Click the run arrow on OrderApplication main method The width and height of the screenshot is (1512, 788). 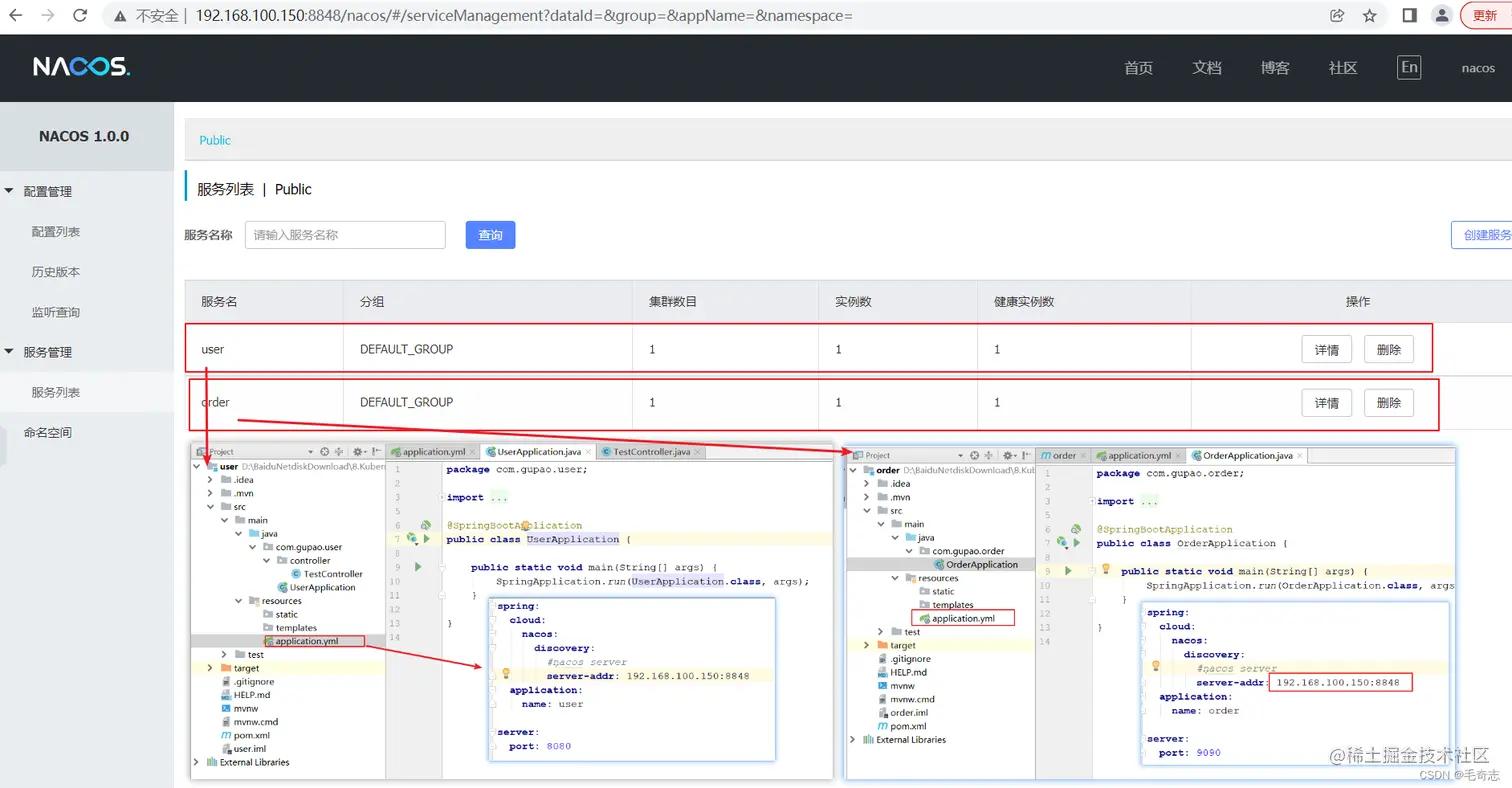[1068, 570]
